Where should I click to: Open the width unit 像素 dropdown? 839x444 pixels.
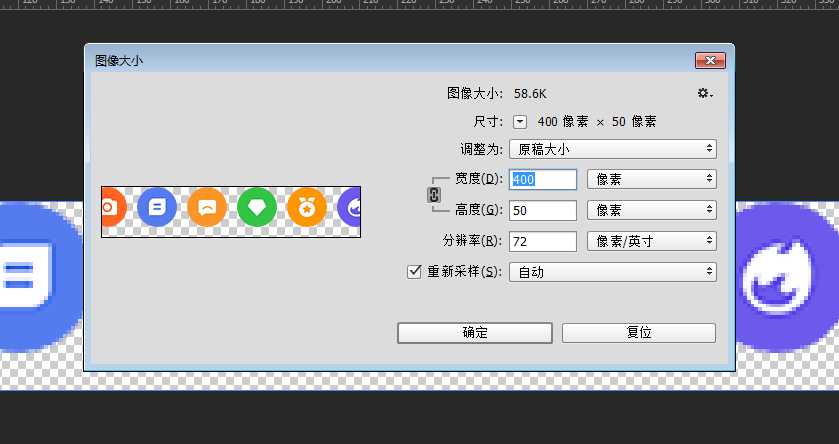[652, 179]
